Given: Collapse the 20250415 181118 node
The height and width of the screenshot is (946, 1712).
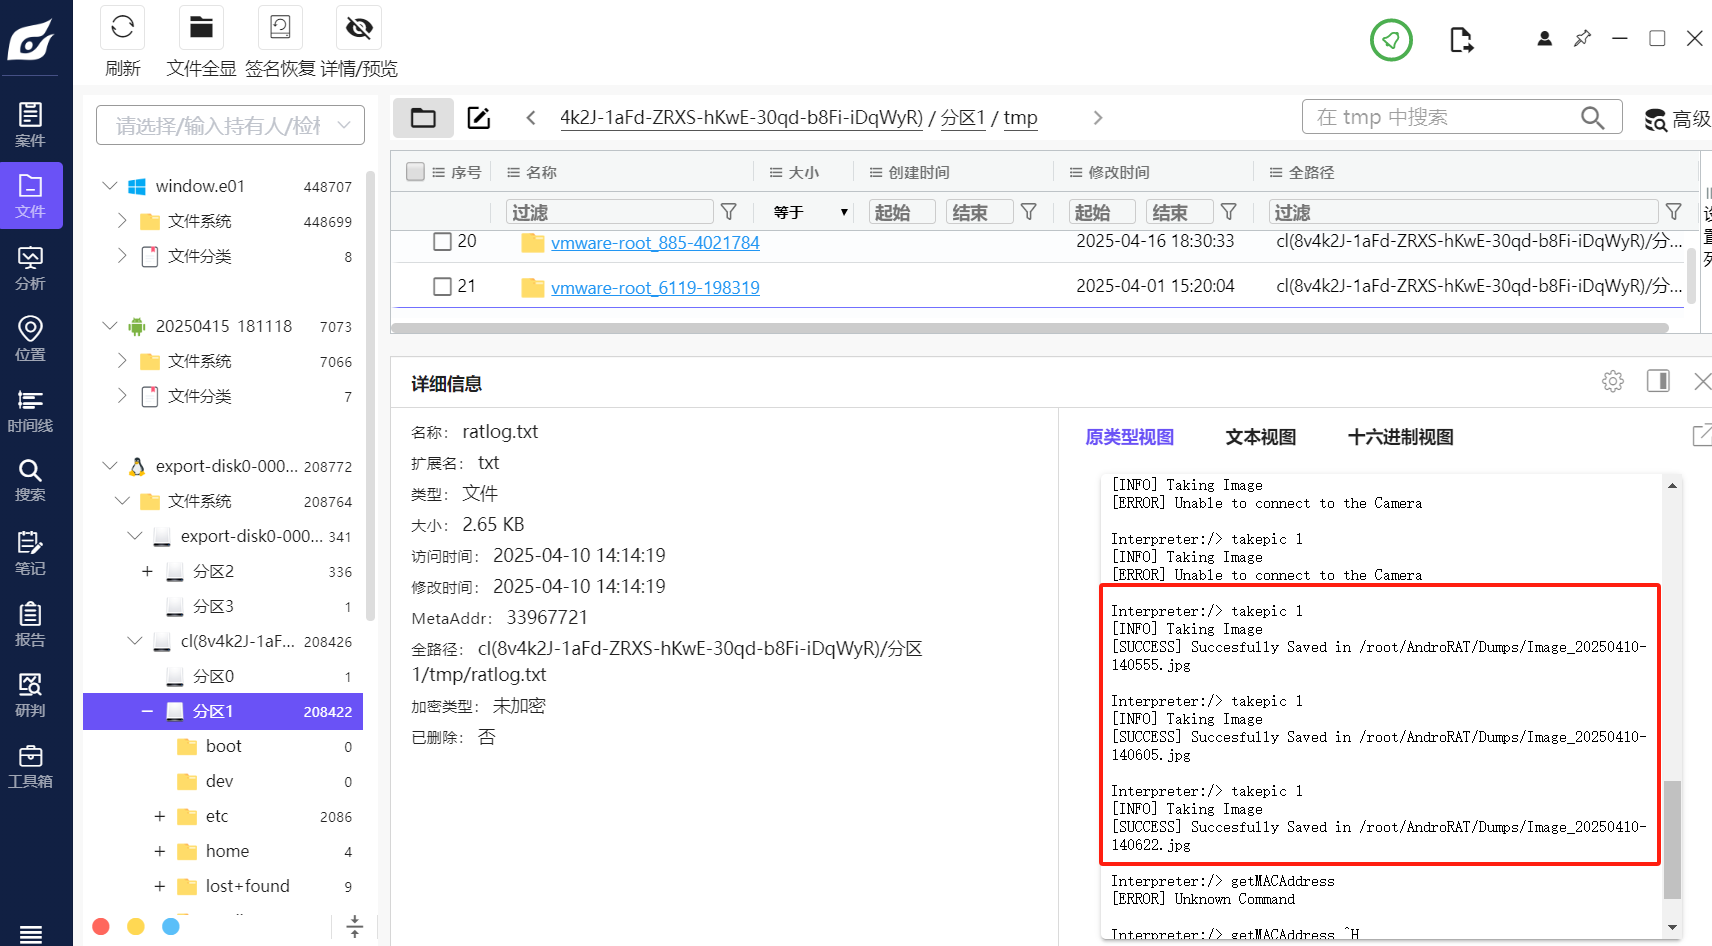Looking at the screenshot, I should 110,326.
